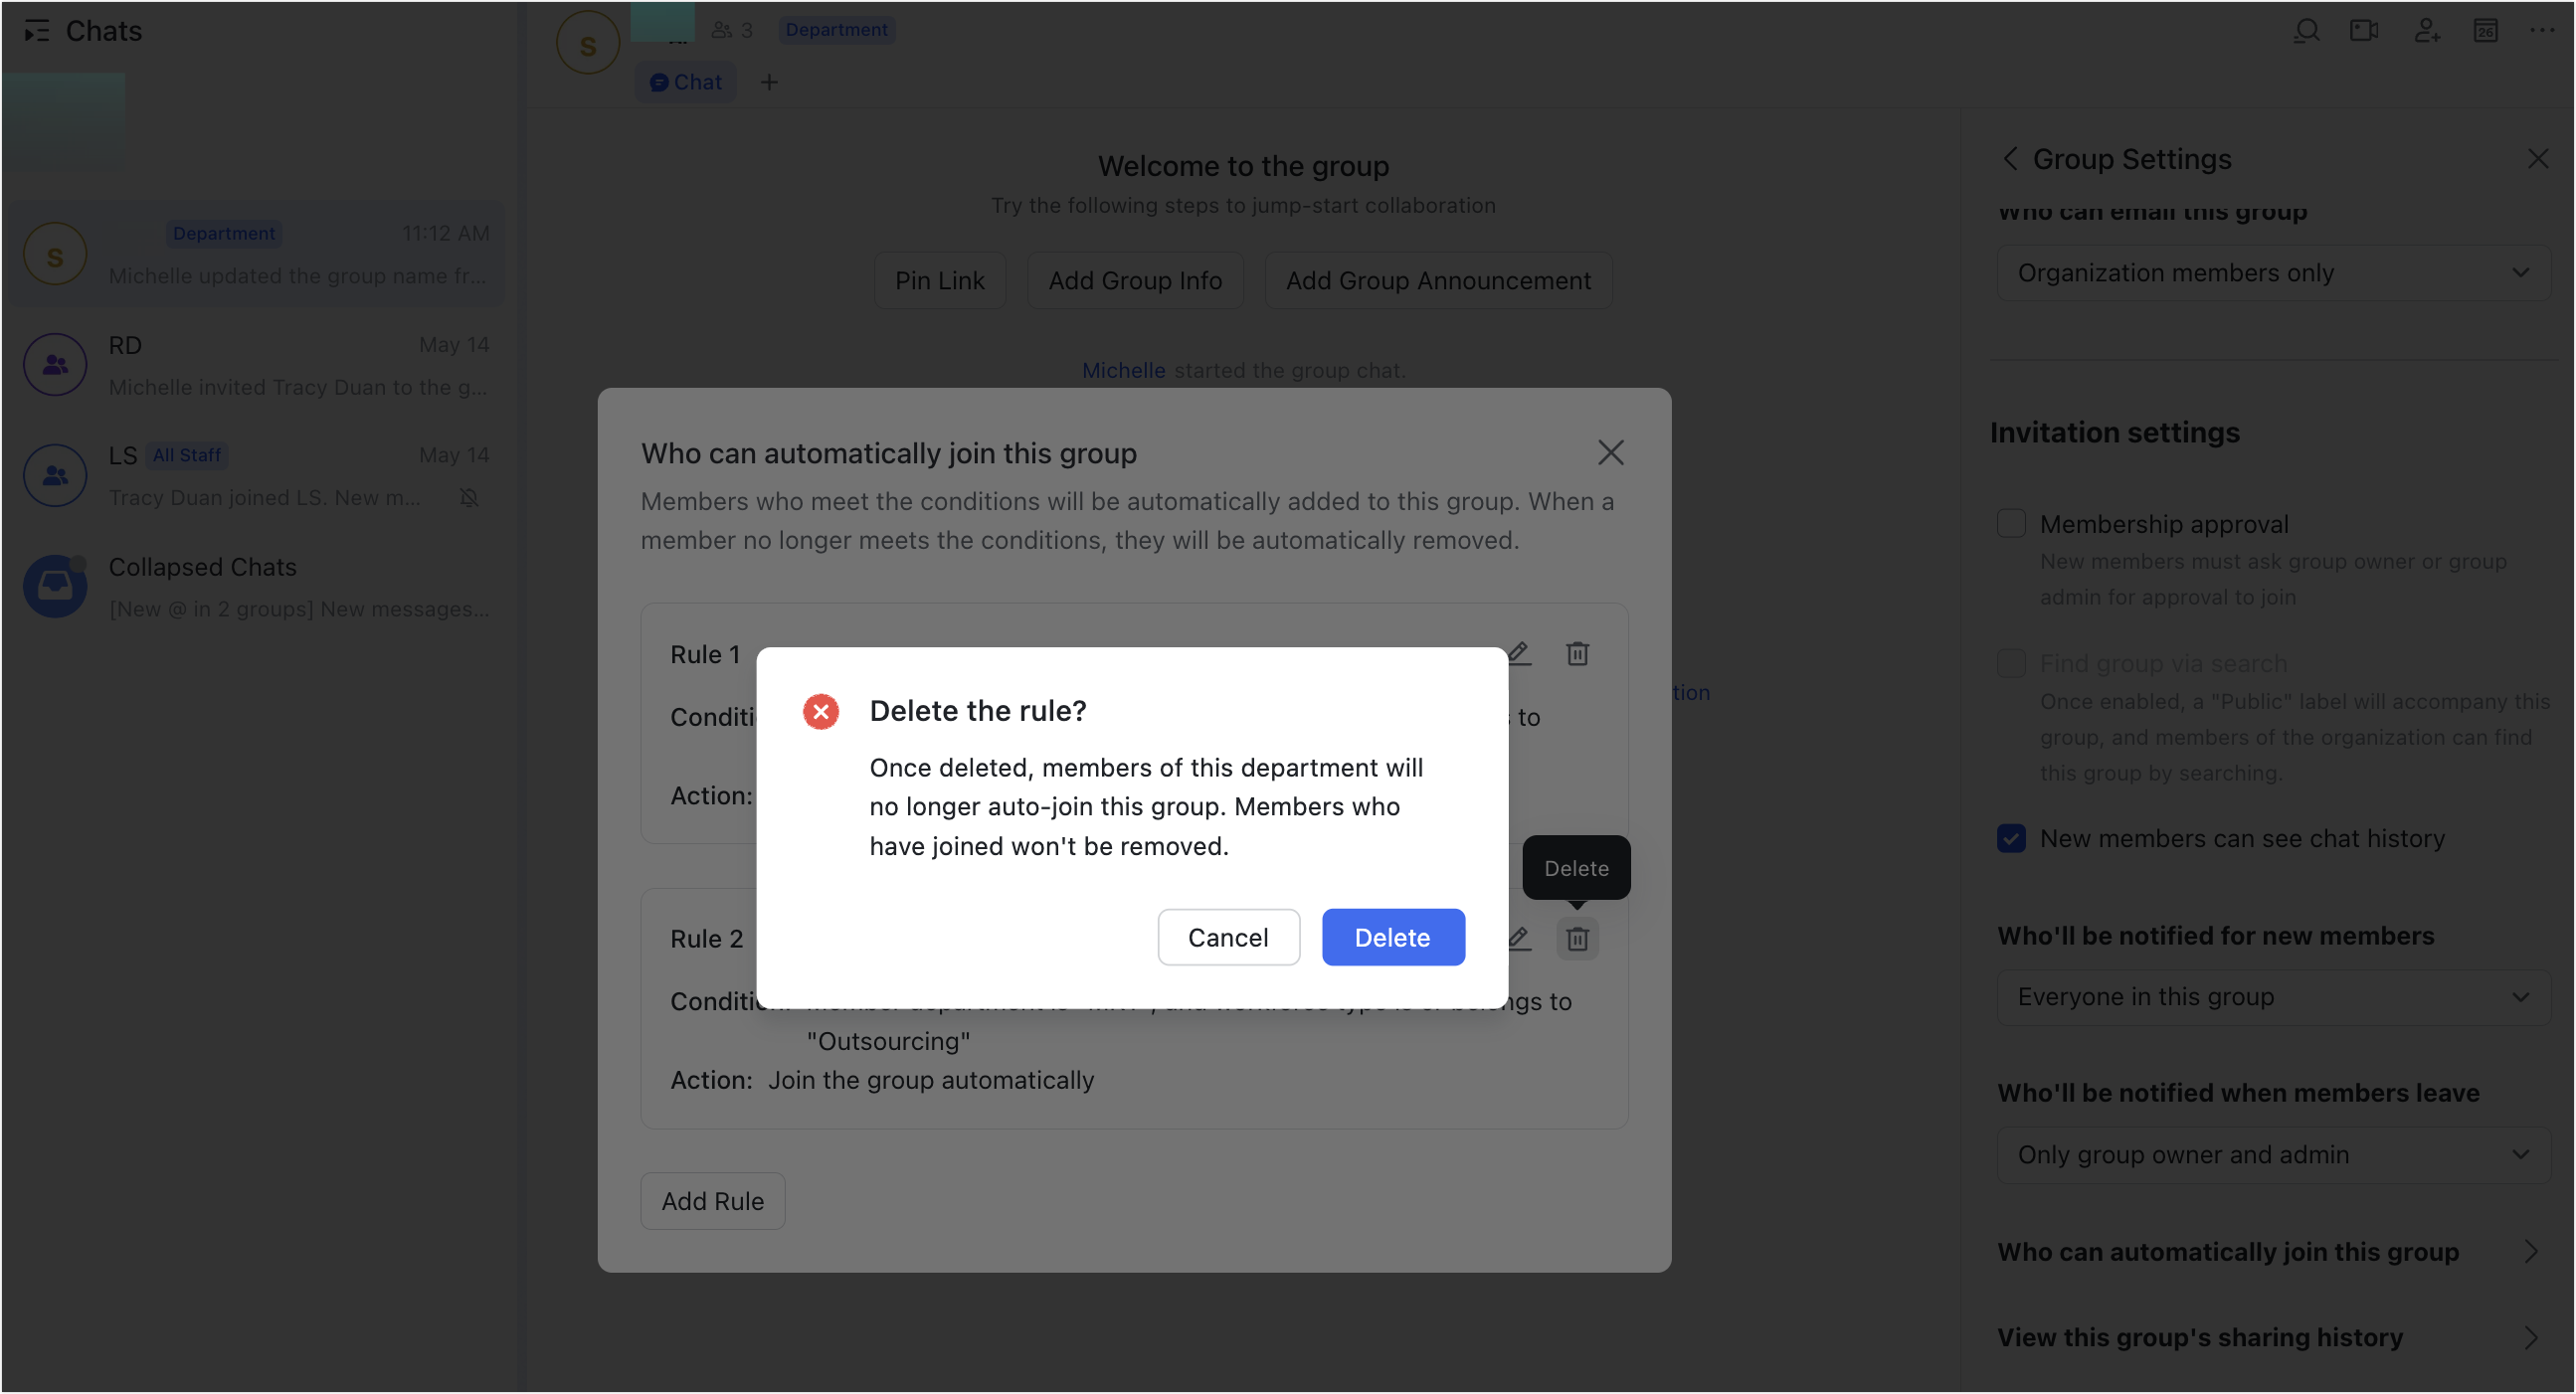
Task: Click the add member icon
Action: 2428,31
